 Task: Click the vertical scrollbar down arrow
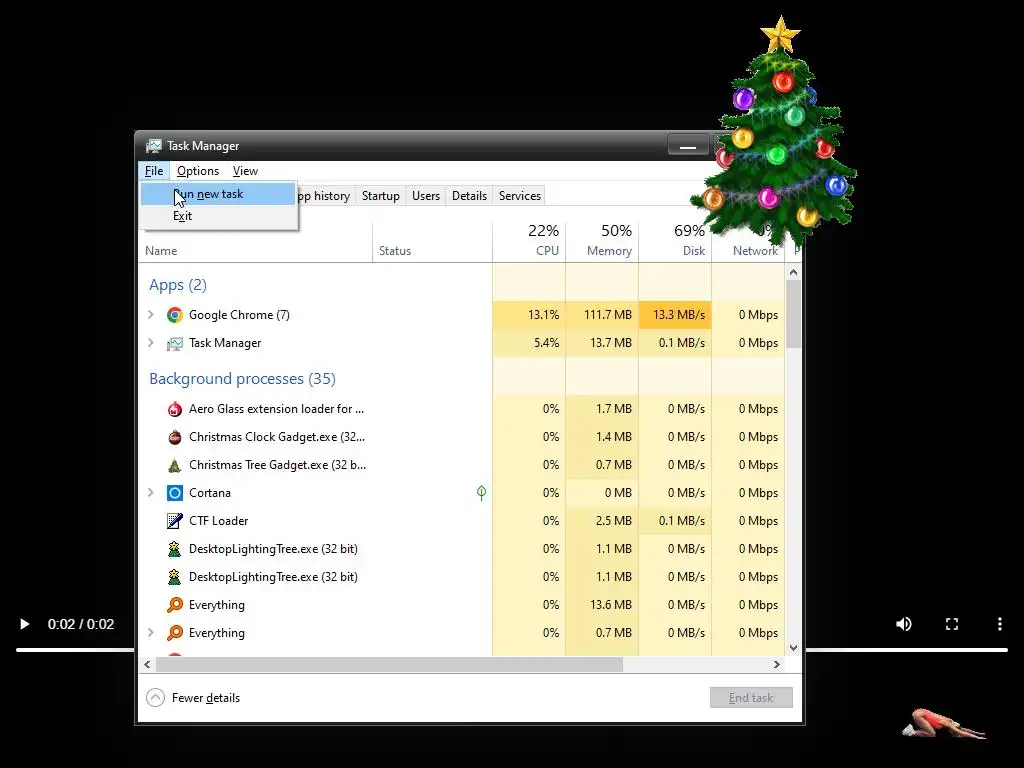point(793,648)
